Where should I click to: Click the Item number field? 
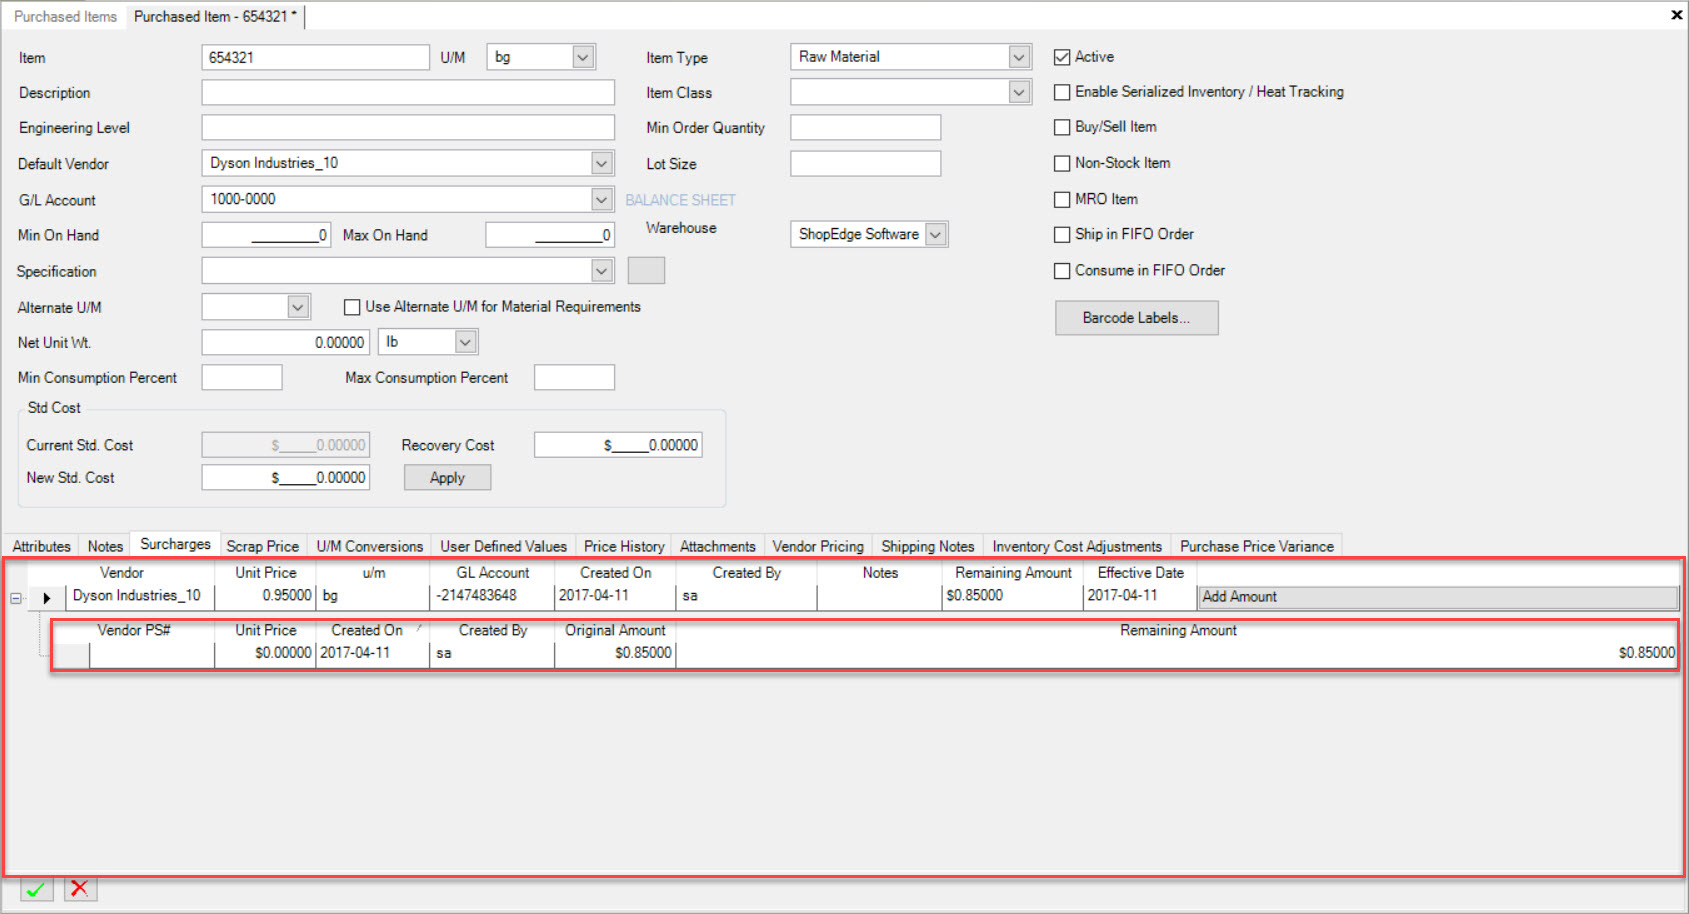coord(315,57)
